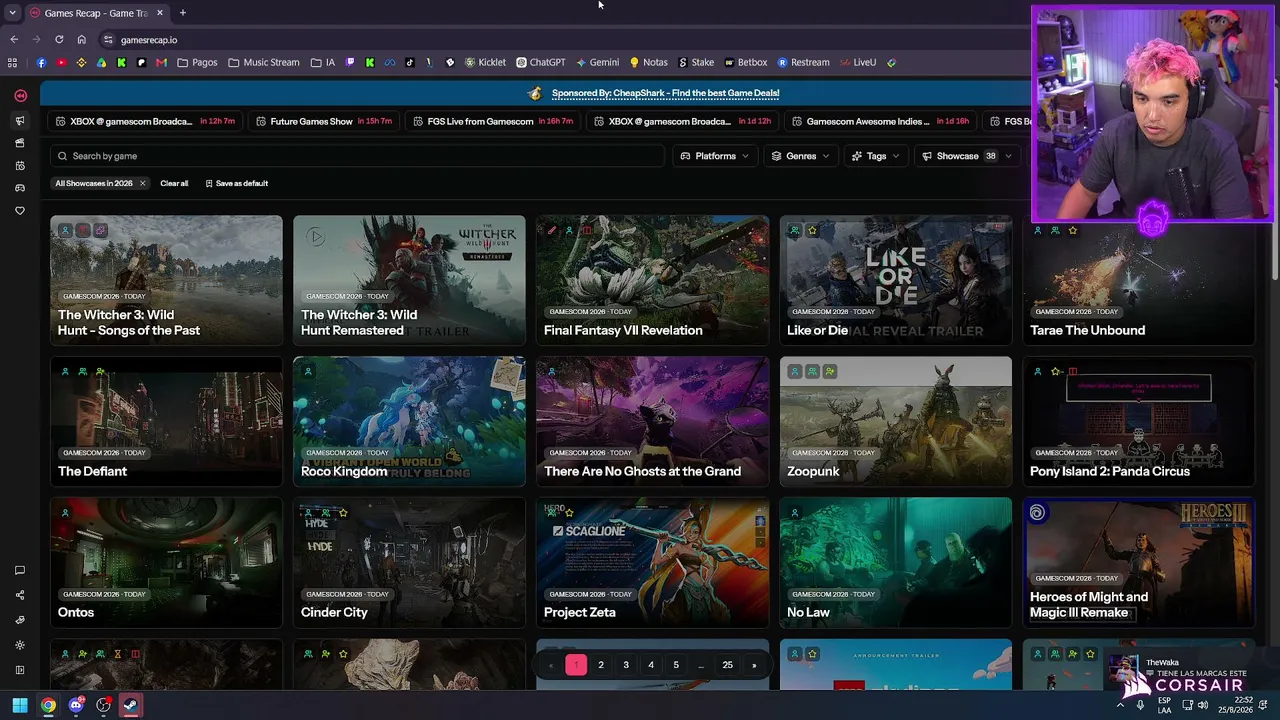Show hidden system tray icons
The image size is (1280, 720).
click(1120, 705)
